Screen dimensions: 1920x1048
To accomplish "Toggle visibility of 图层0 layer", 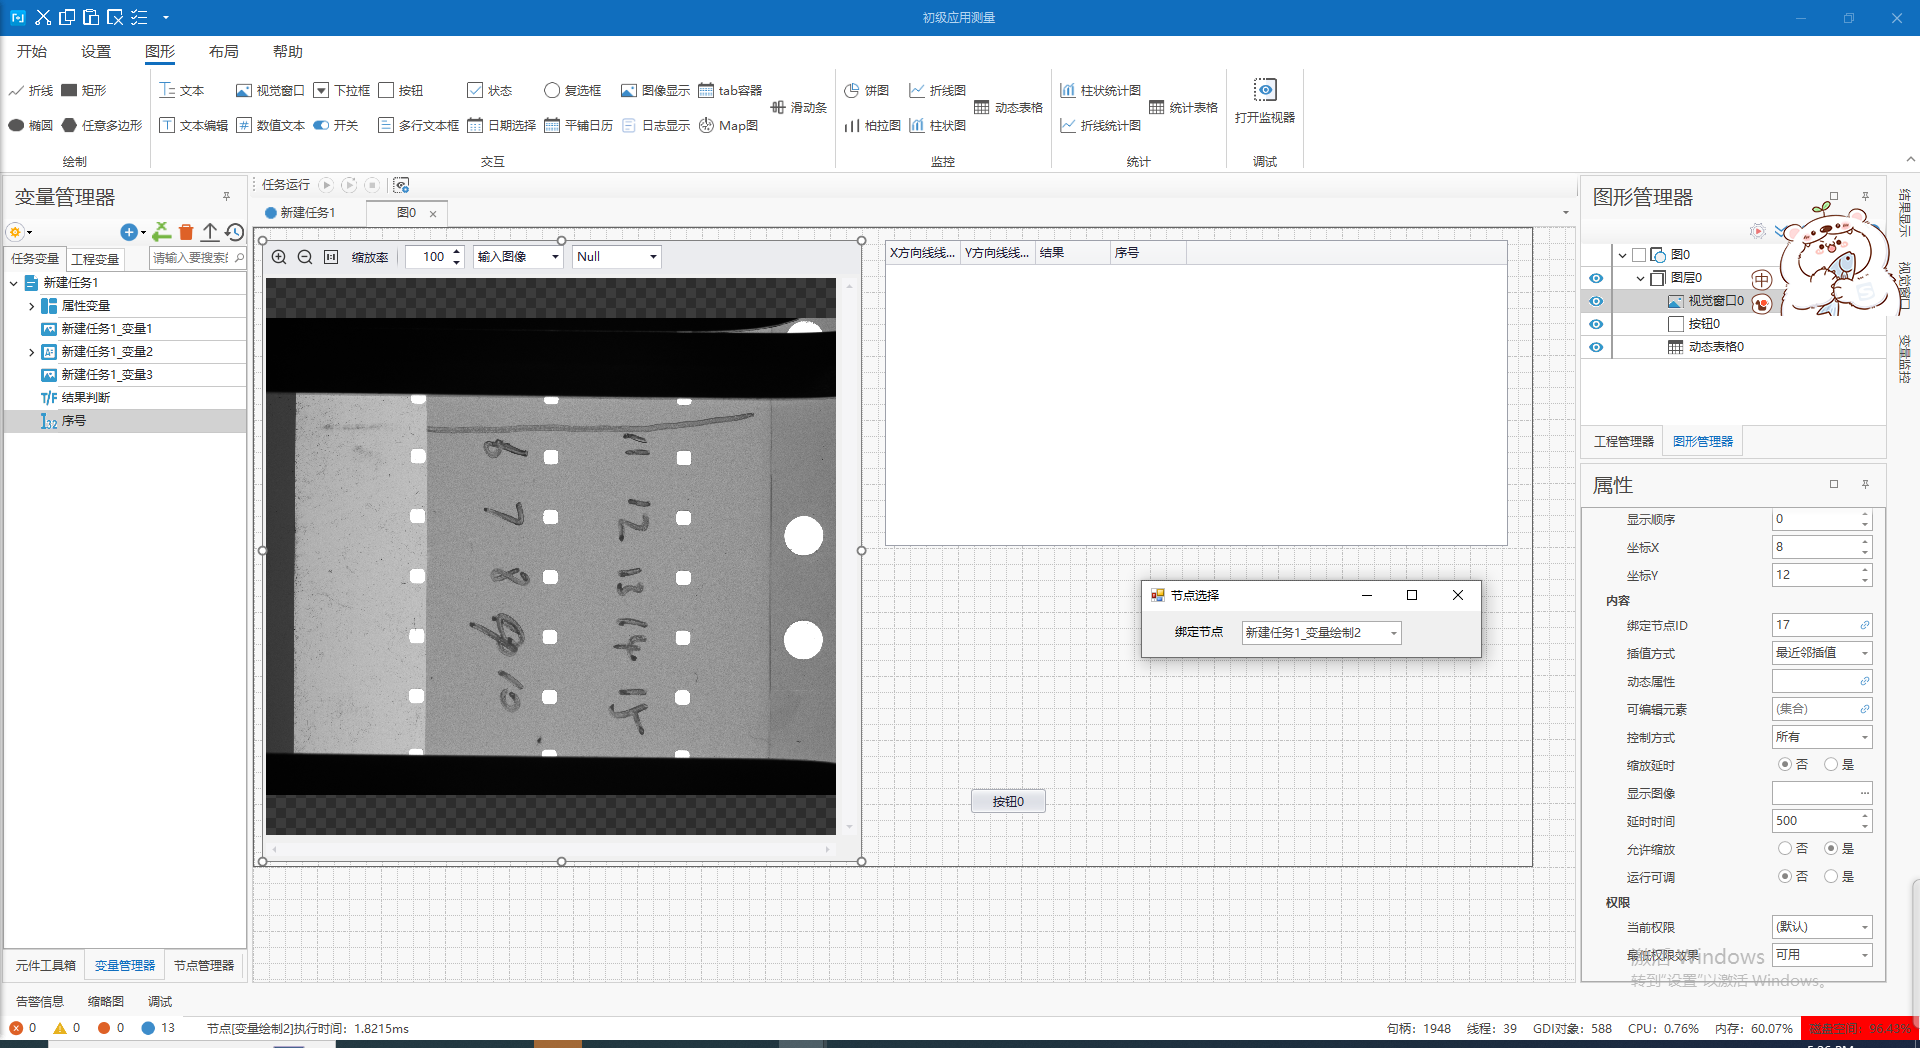I will (x=1596, y=278).
